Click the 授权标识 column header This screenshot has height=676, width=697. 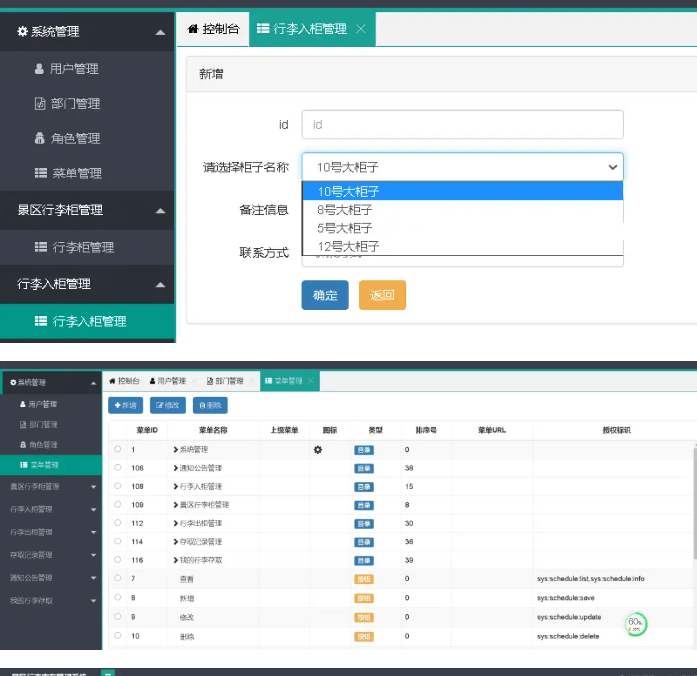(616, 430)
